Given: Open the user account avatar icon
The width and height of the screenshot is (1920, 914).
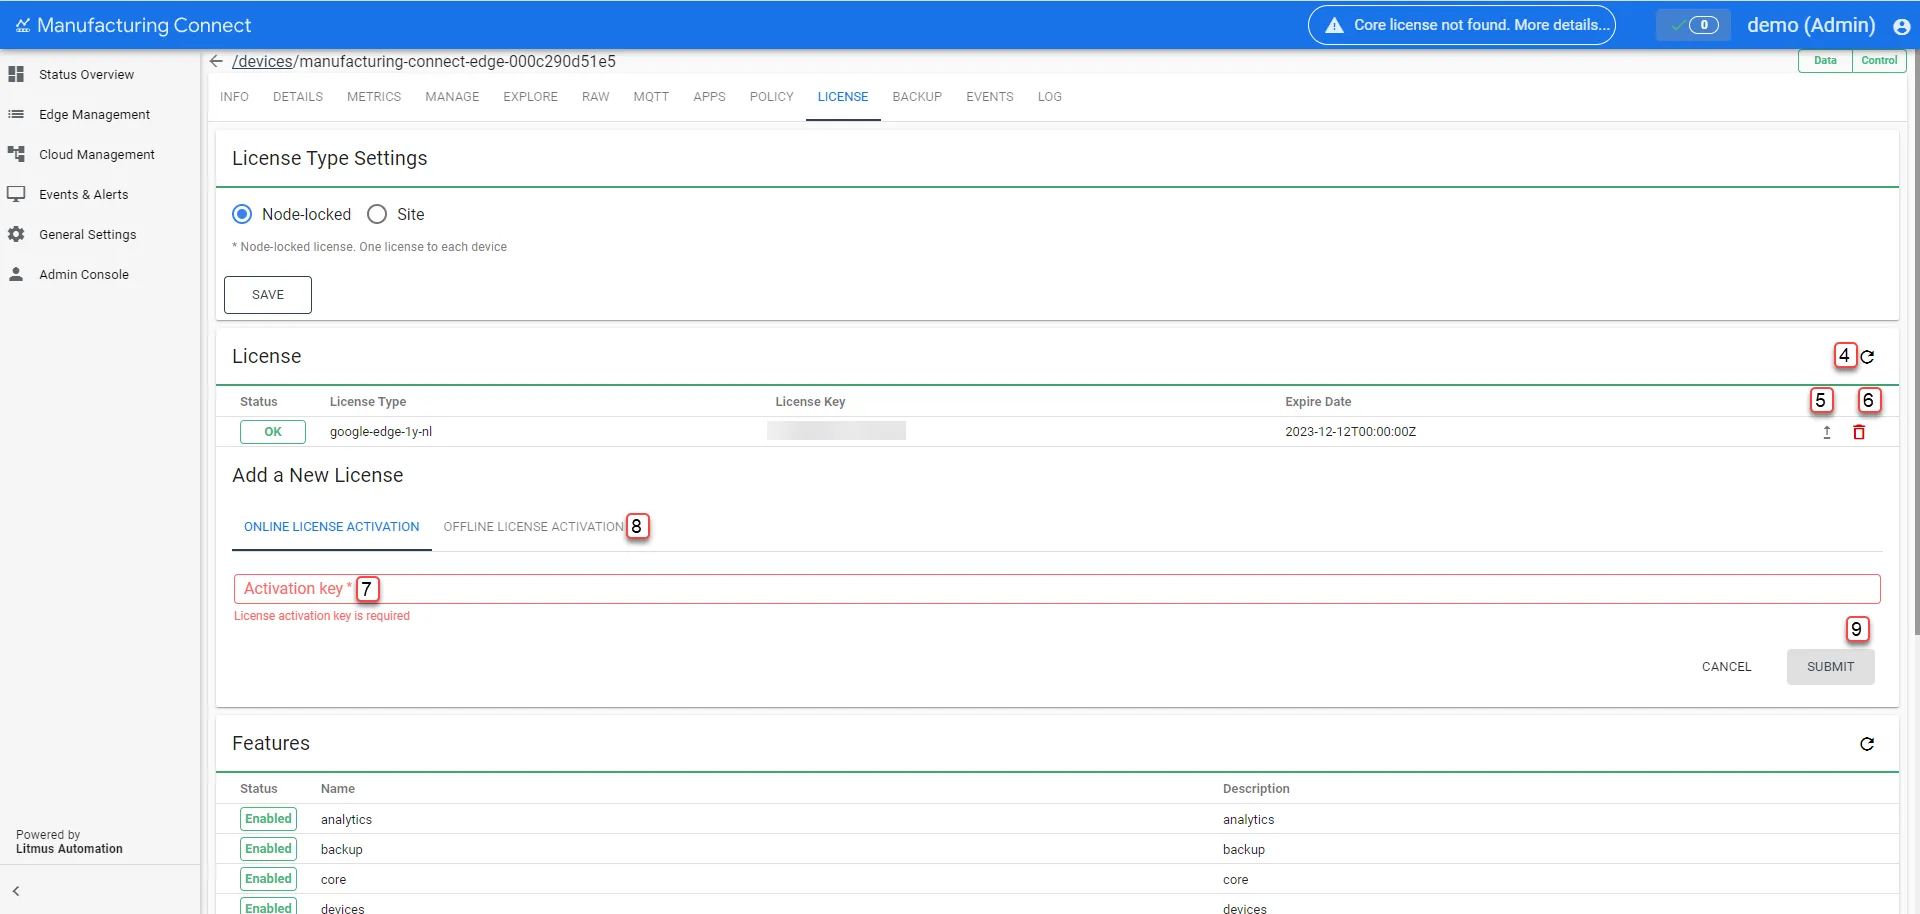Looking at the screenshot, I should [x=1901, y=27].
